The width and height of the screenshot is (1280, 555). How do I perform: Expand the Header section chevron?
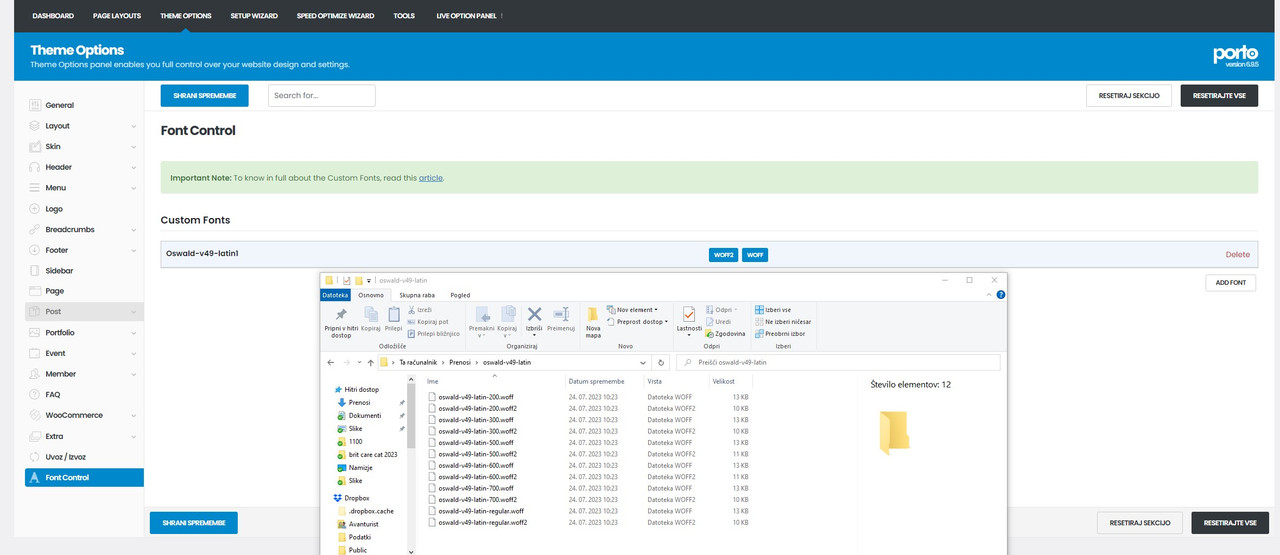(x=134, y=167)
